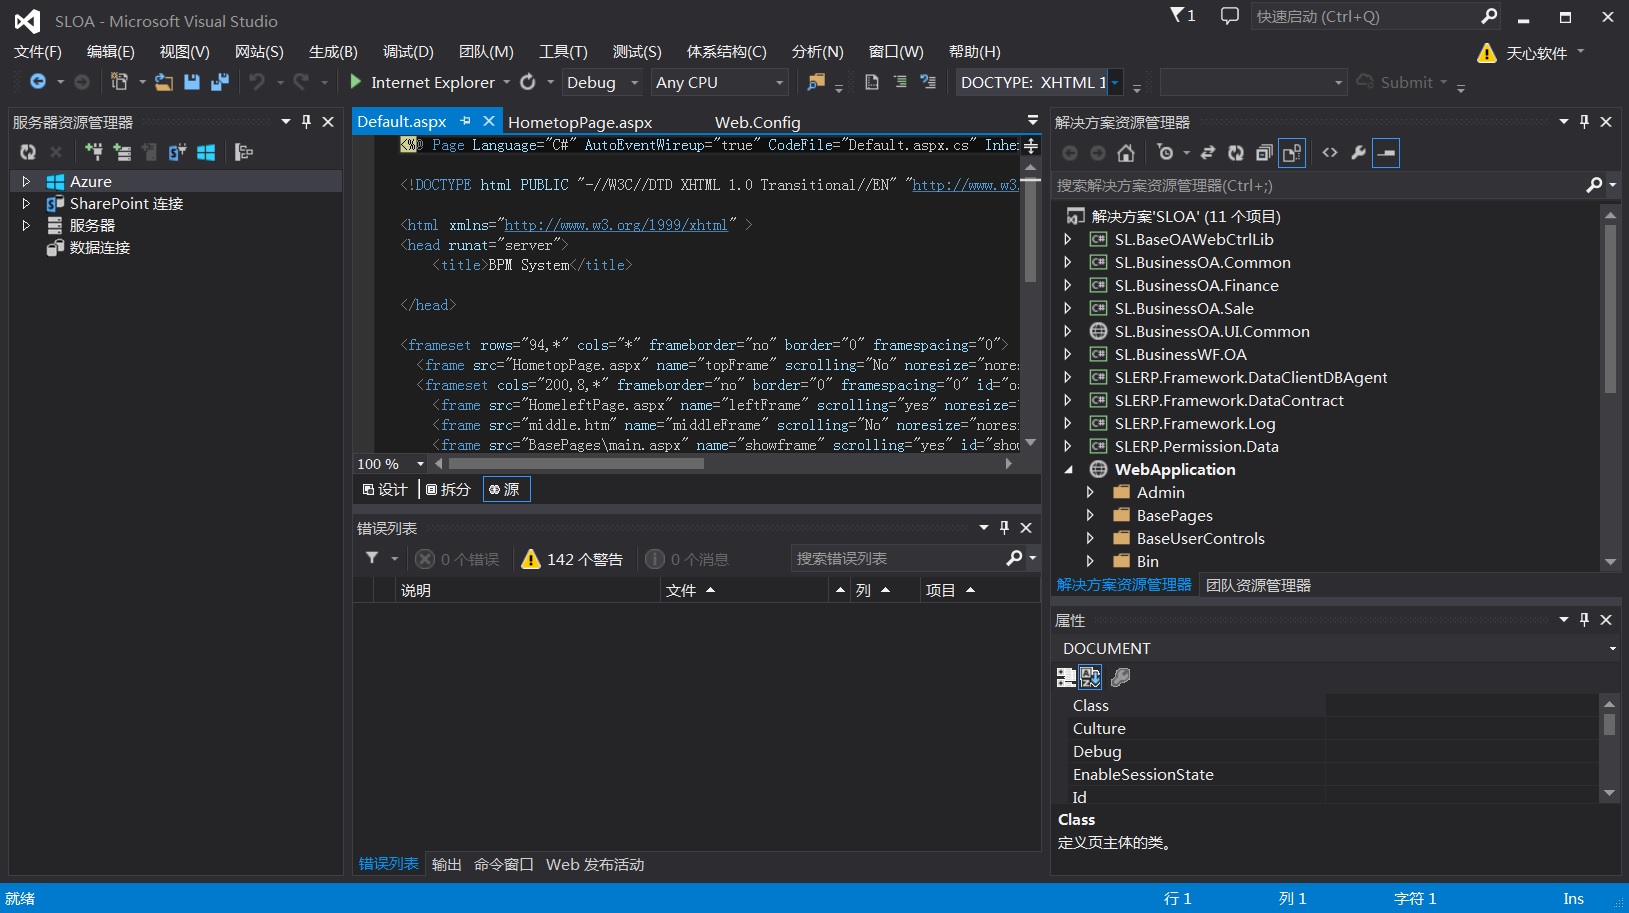Expand the Admin folder
Image resolution: width=1629 pixels, height=913 pixels.
pos(1090,492)
